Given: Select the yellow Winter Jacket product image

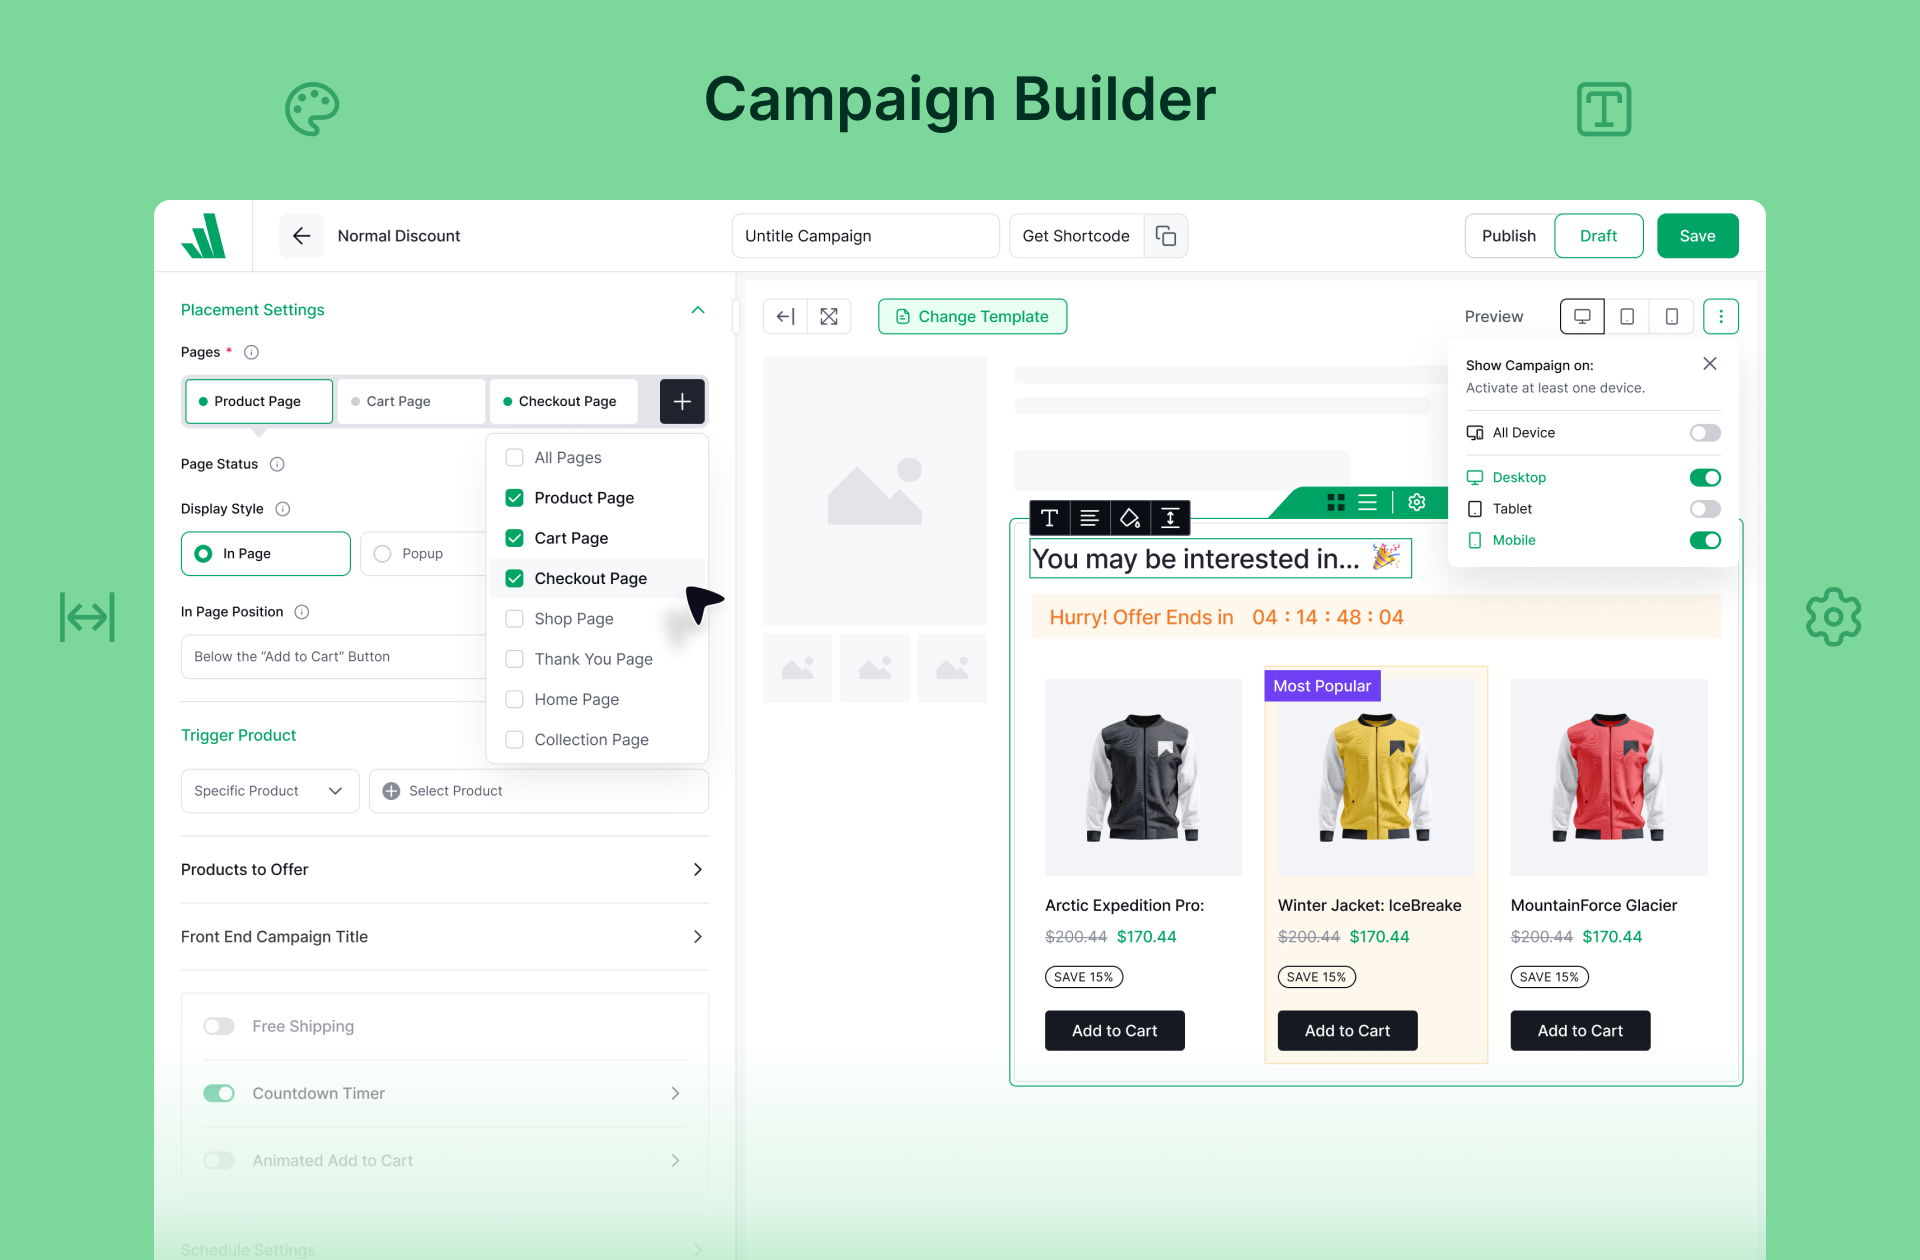Looking at the screenshot, I should click(1376, 778).
